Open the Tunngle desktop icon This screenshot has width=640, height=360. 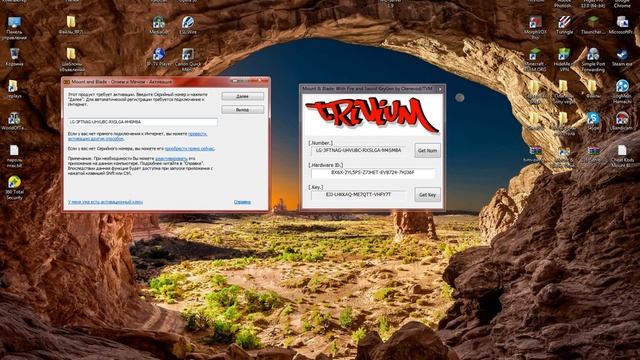pos(564,25)
